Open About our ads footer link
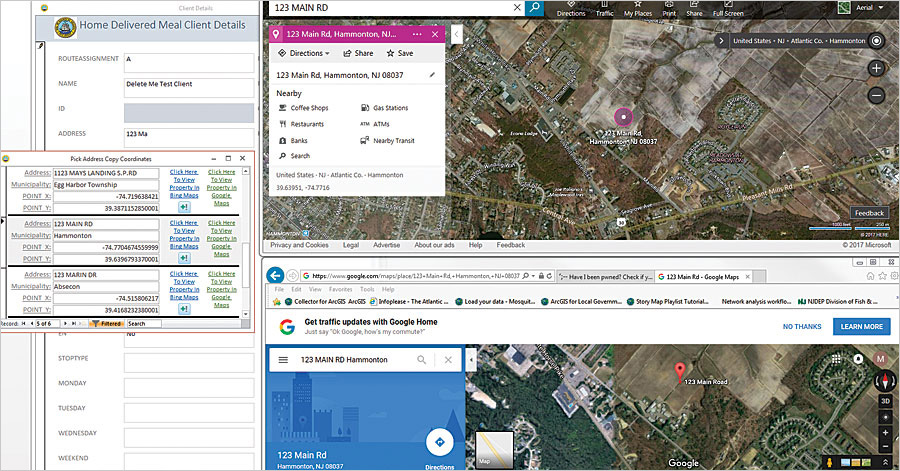Viewport: 900px width, 471px height. (x=435, y=245)
